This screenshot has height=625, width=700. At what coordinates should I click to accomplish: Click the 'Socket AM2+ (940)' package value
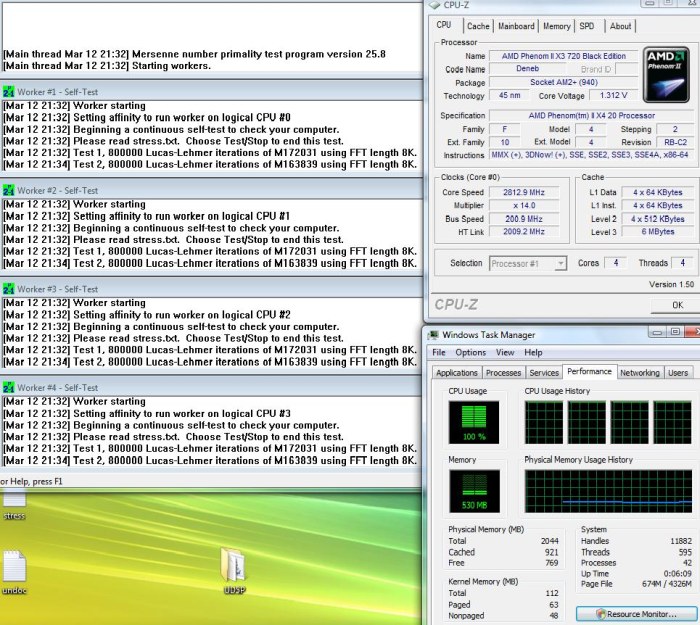[563, 82]
